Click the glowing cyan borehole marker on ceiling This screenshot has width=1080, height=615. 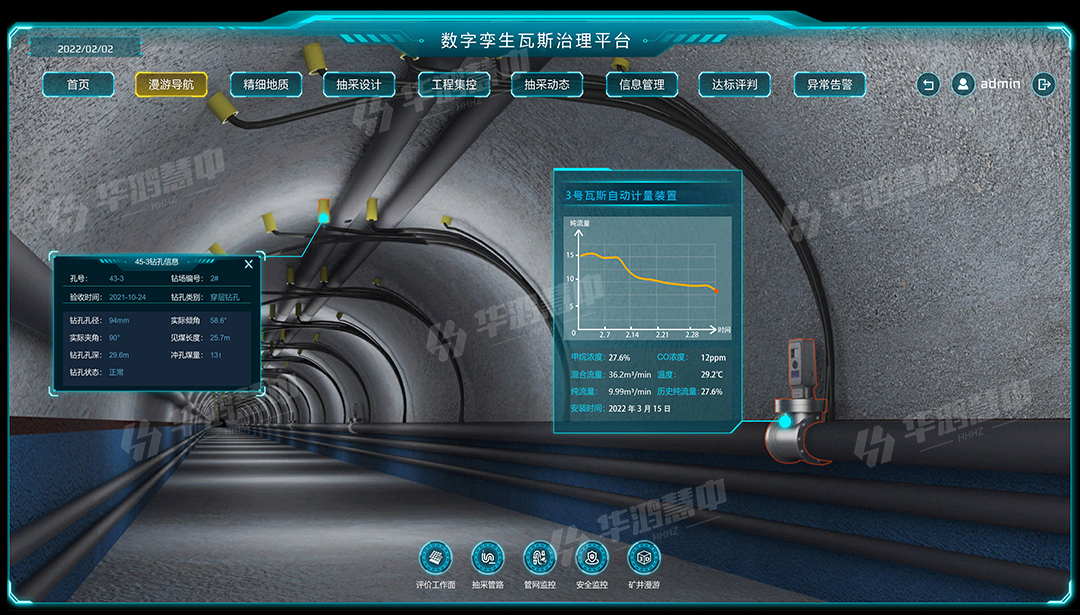point(323,213)
